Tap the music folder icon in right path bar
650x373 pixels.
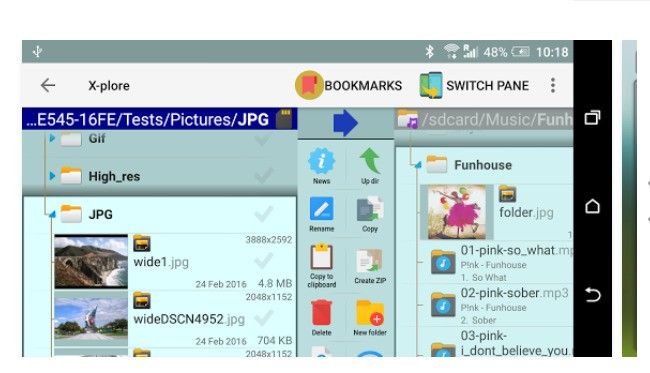(407, 120)
